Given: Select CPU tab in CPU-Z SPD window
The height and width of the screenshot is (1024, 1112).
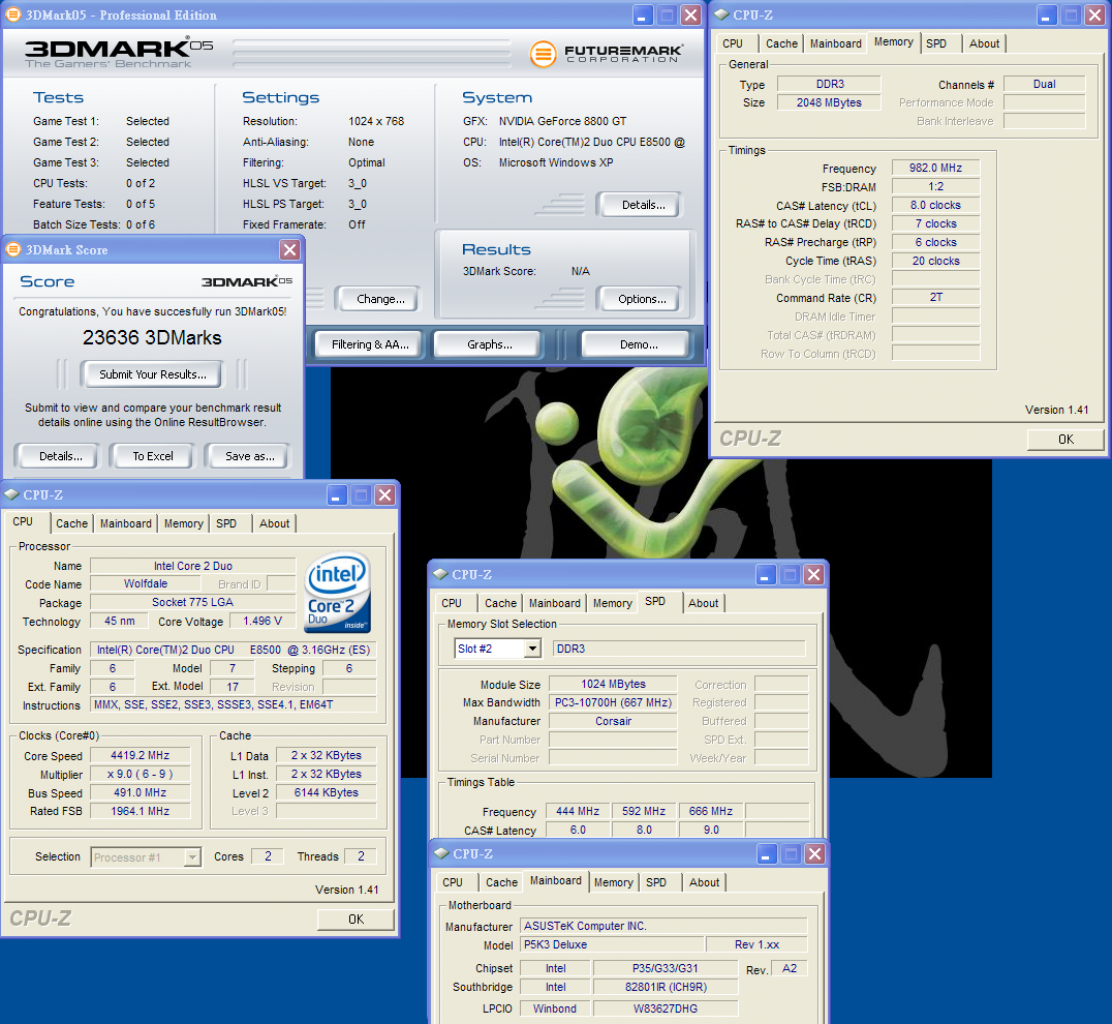Looking at the screenshot, I should click(452, 603).
